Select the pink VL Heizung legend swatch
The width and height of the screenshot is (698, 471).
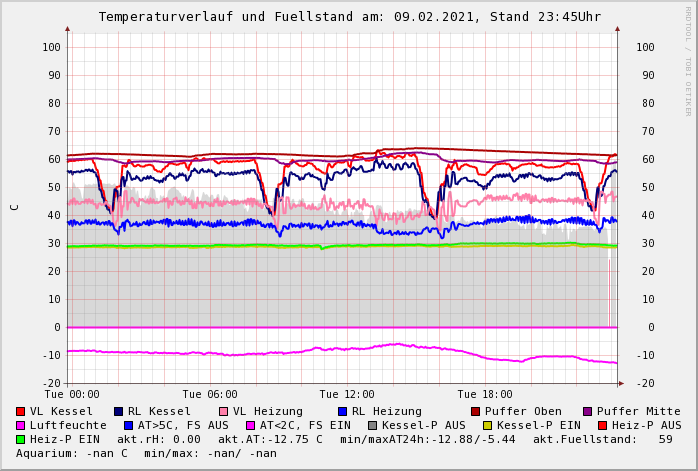coord(223,411)
